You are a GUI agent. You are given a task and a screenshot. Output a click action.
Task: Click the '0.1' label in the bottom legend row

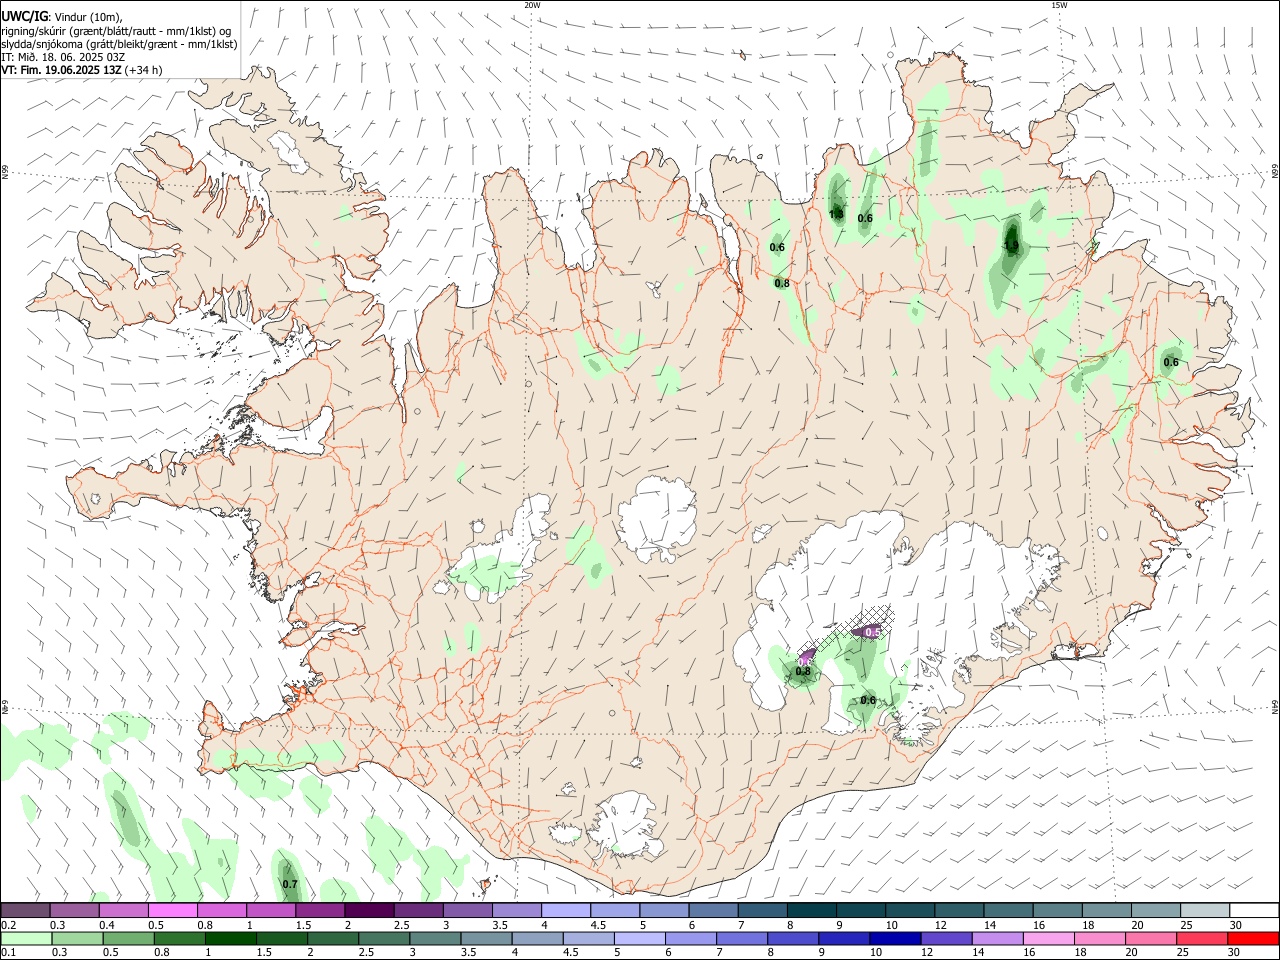coord(8,953)
